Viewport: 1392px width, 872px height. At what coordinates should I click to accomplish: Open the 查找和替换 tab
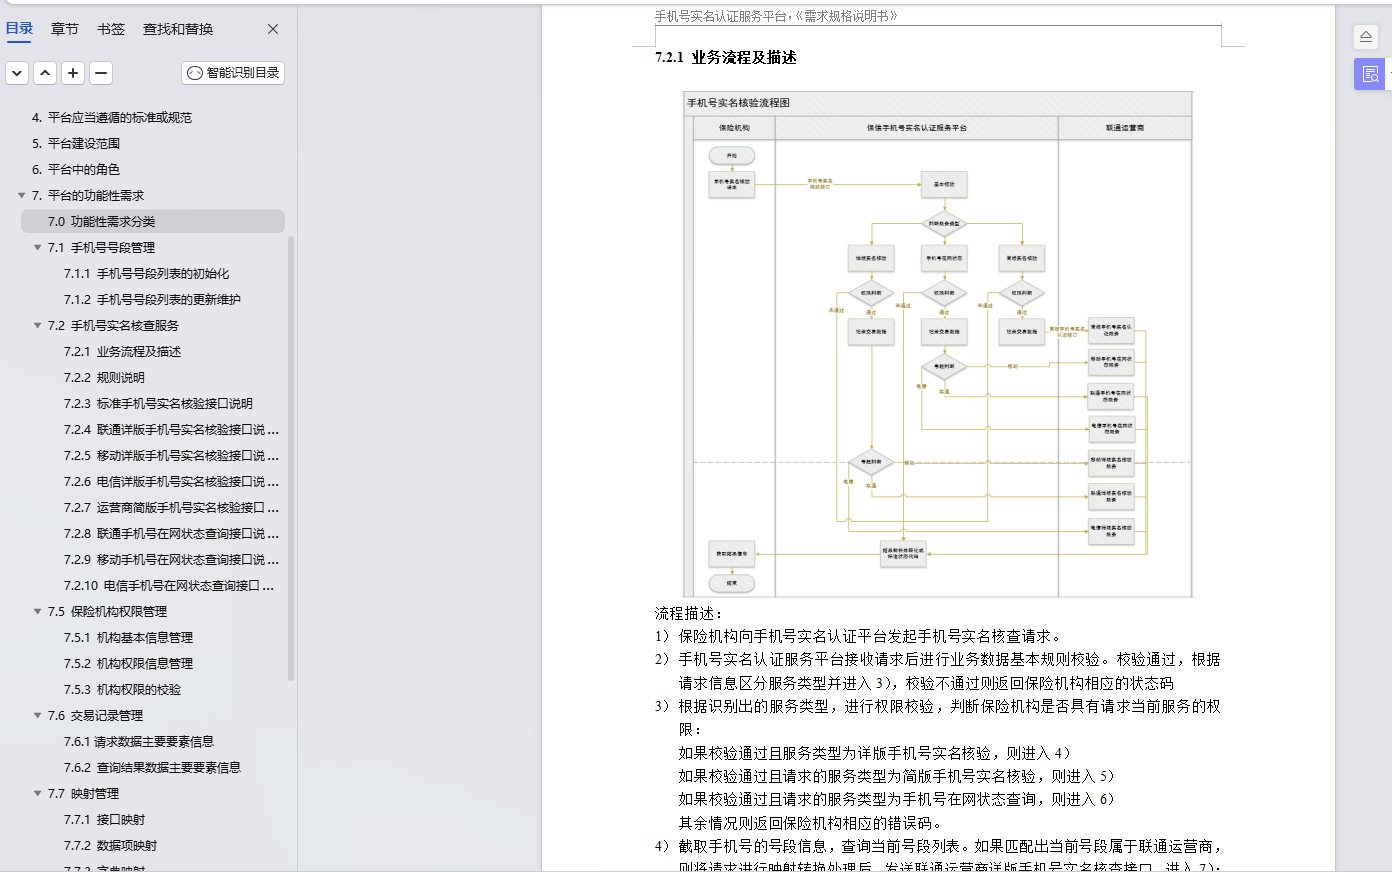(178, 29)
